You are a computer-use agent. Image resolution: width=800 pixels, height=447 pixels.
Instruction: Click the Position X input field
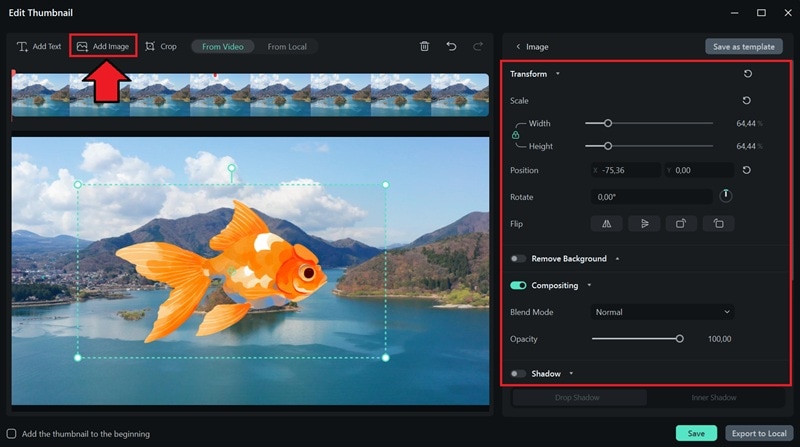coord(626,170)
